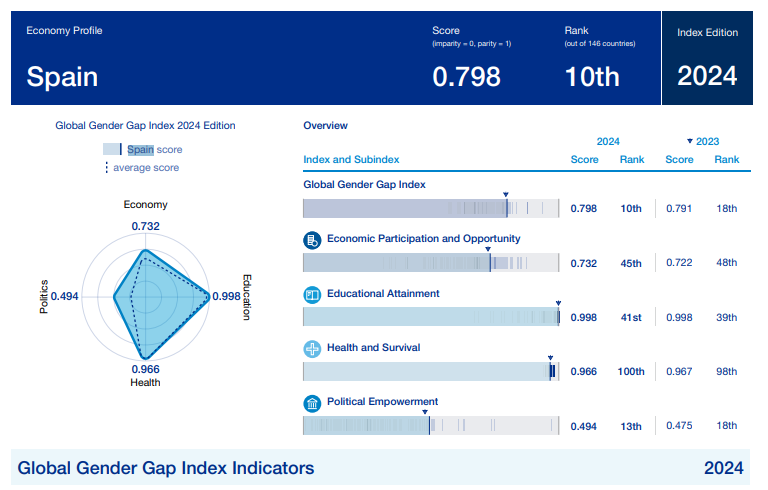Click 'Global Gender Gap Index 2024 Edition' heading
768x490 pixels.
145,125
